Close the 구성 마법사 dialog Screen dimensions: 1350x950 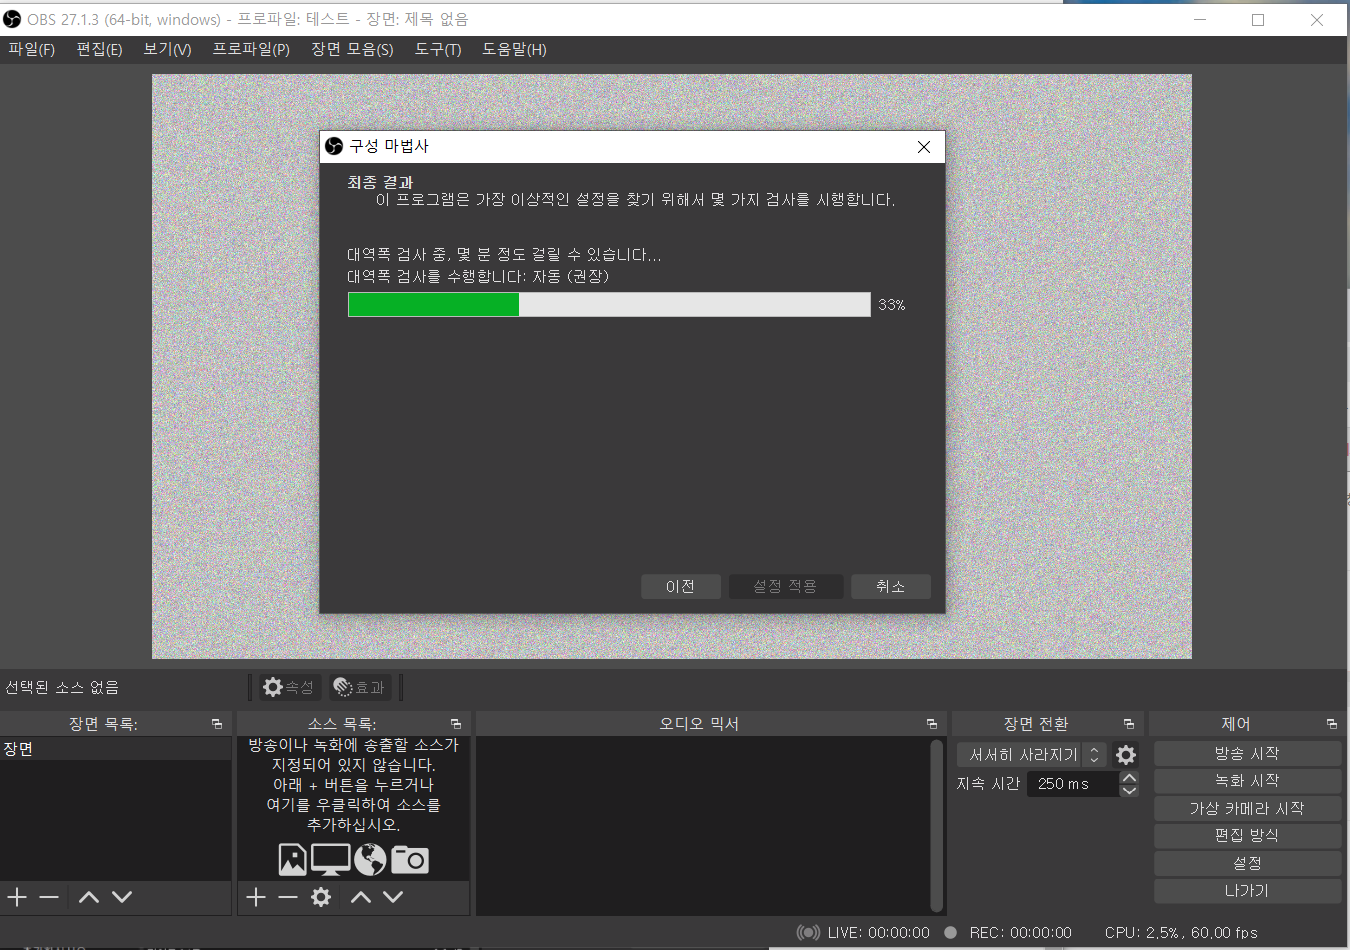[x=924, y=147]
